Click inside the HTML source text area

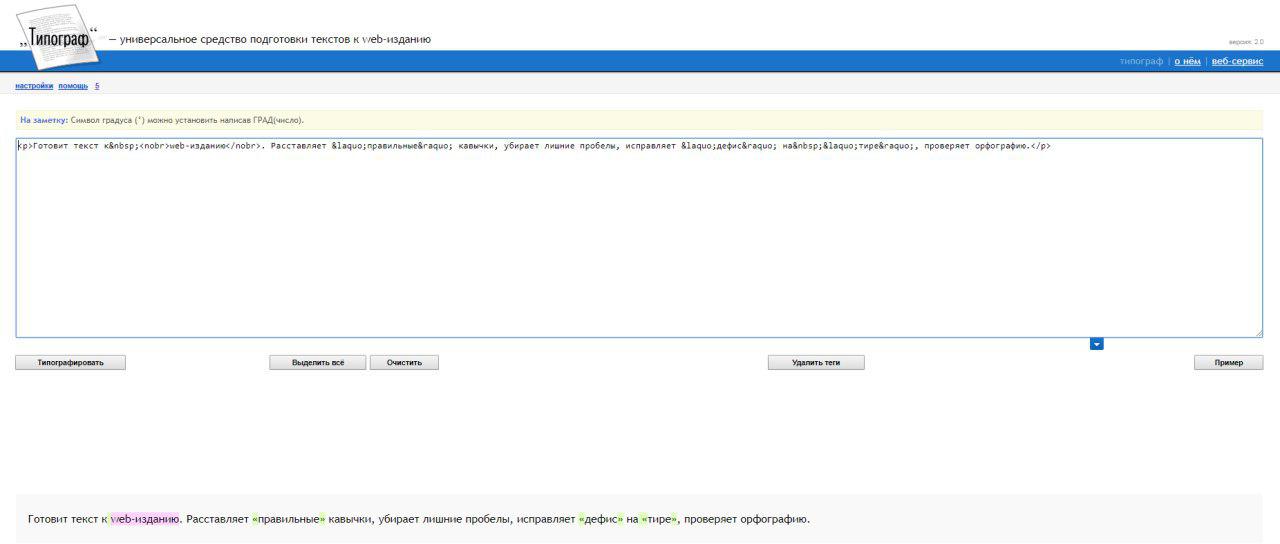click(639, 240)
